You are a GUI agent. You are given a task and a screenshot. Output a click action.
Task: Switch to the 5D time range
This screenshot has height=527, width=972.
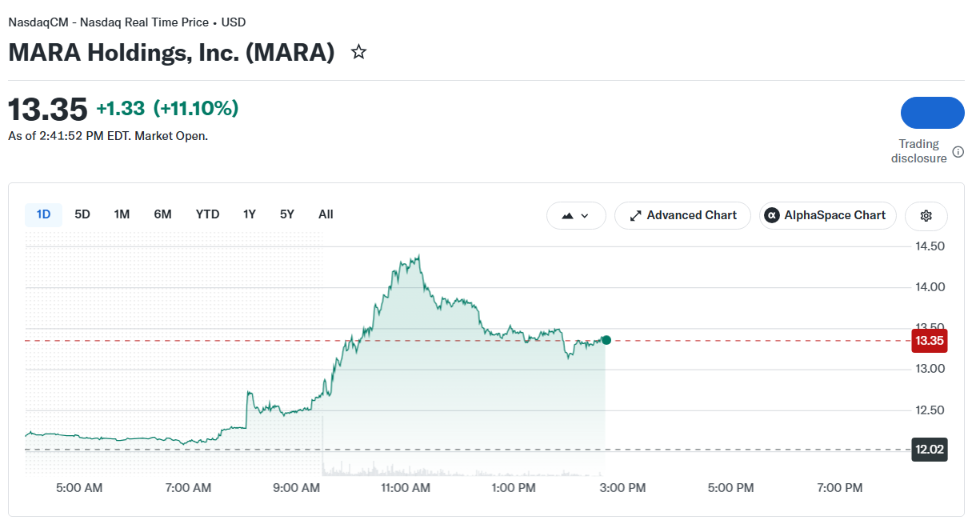coord(82,215)
